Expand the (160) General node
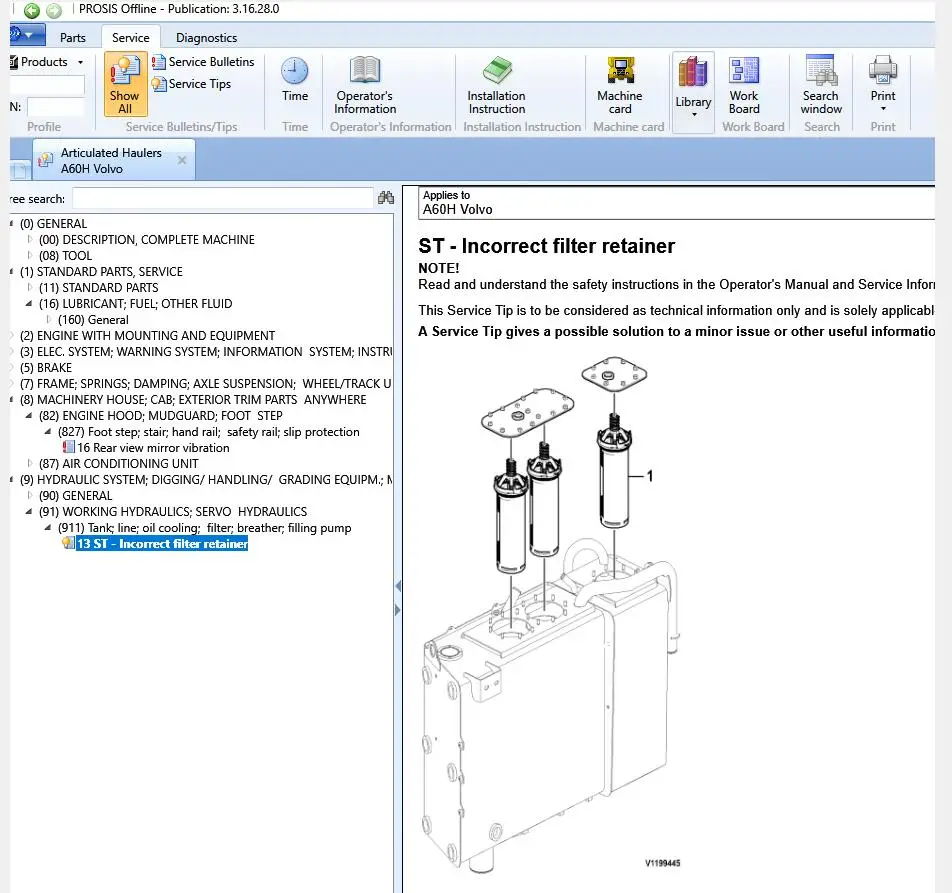Viewport: 952px width, 893px height. (x=49, y=319)
